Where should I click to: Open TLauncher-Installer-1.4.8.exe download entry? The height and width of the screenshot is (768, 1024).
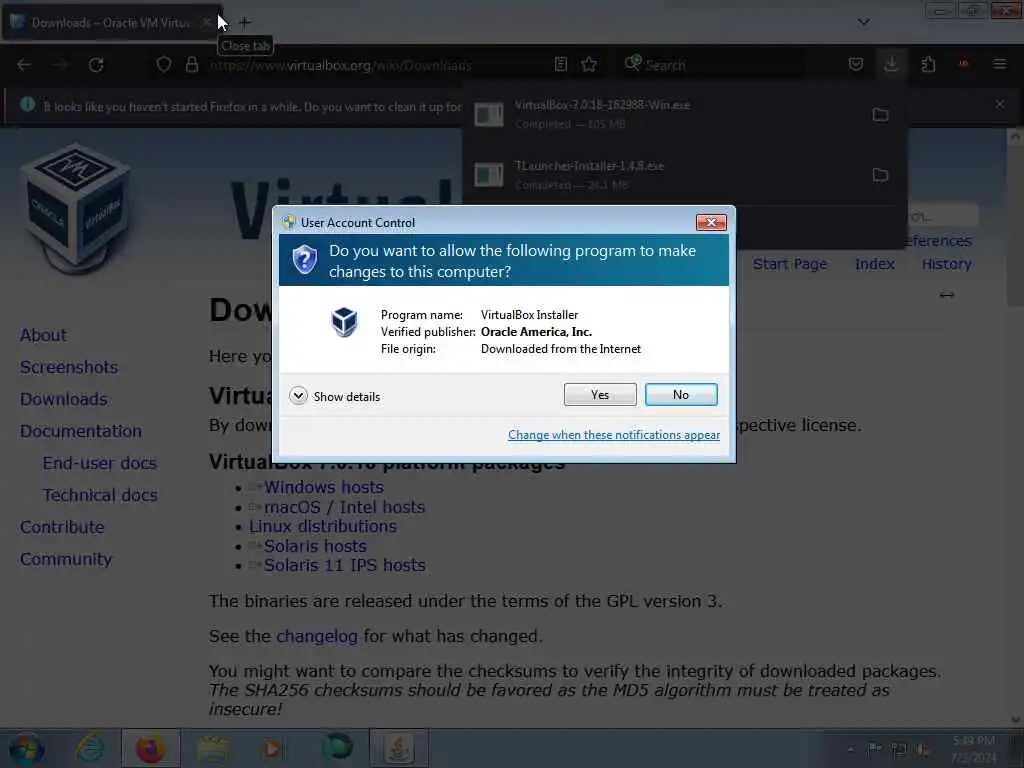click(663, 175)
